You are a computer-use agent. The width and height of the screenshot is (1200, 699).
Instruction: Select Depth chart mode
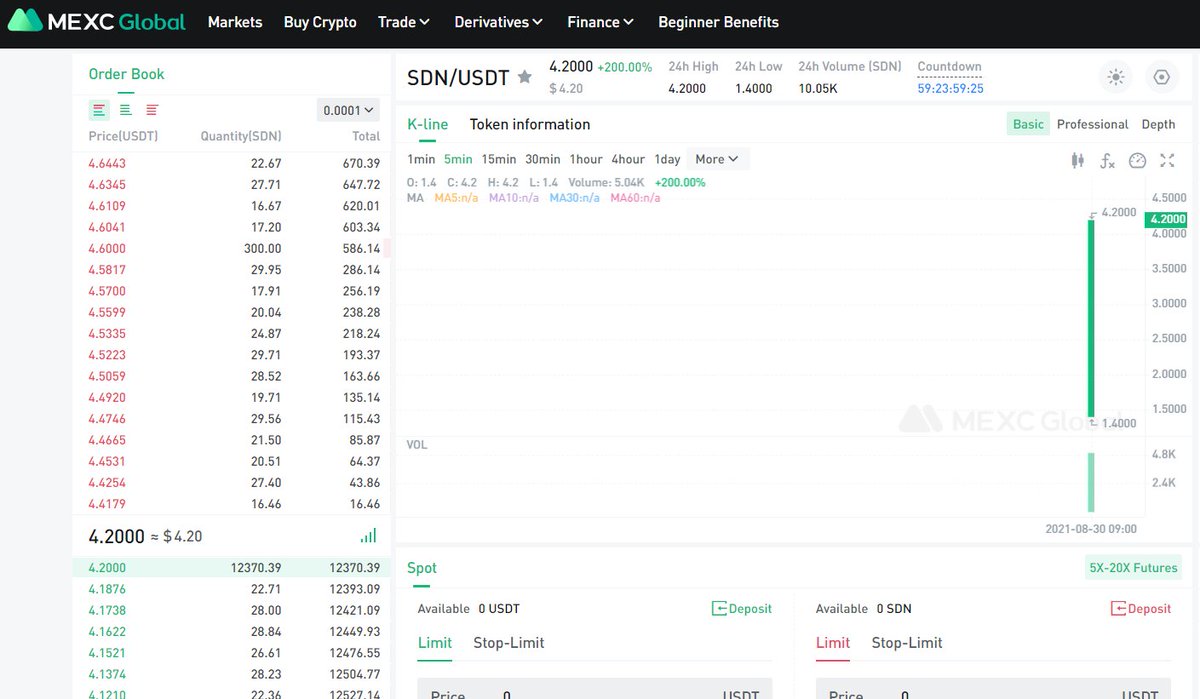[1159, 124]
